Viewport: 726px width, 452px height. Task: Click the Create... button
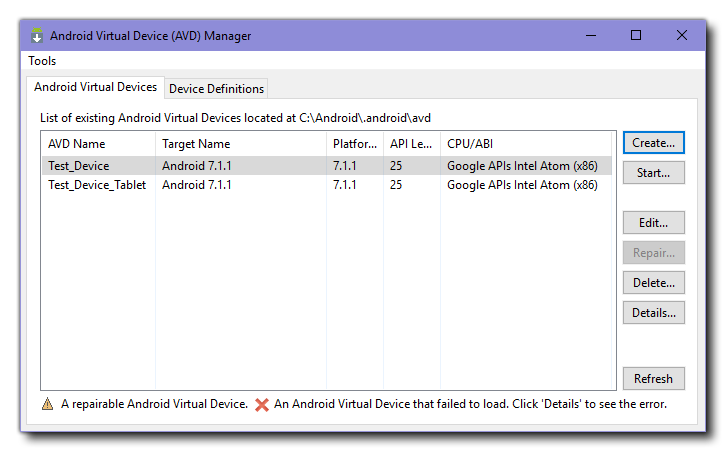click(653, 143)
